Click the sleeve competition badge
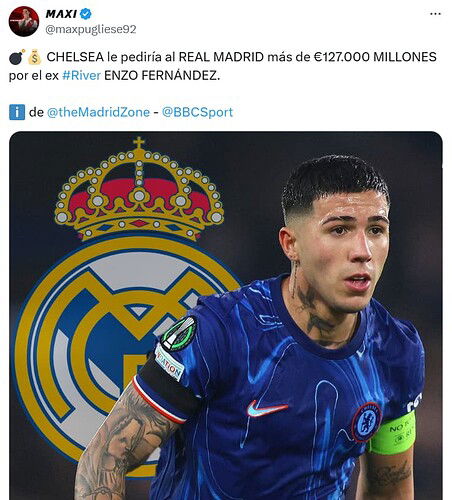This screenshot has width=452, height=500. pos(179,334)
